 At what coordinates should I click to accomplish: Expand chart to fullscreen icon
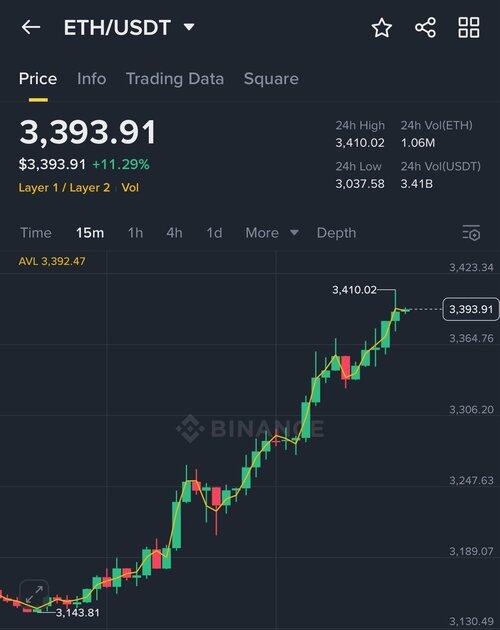pyautogui.click(x=34, y=594)
